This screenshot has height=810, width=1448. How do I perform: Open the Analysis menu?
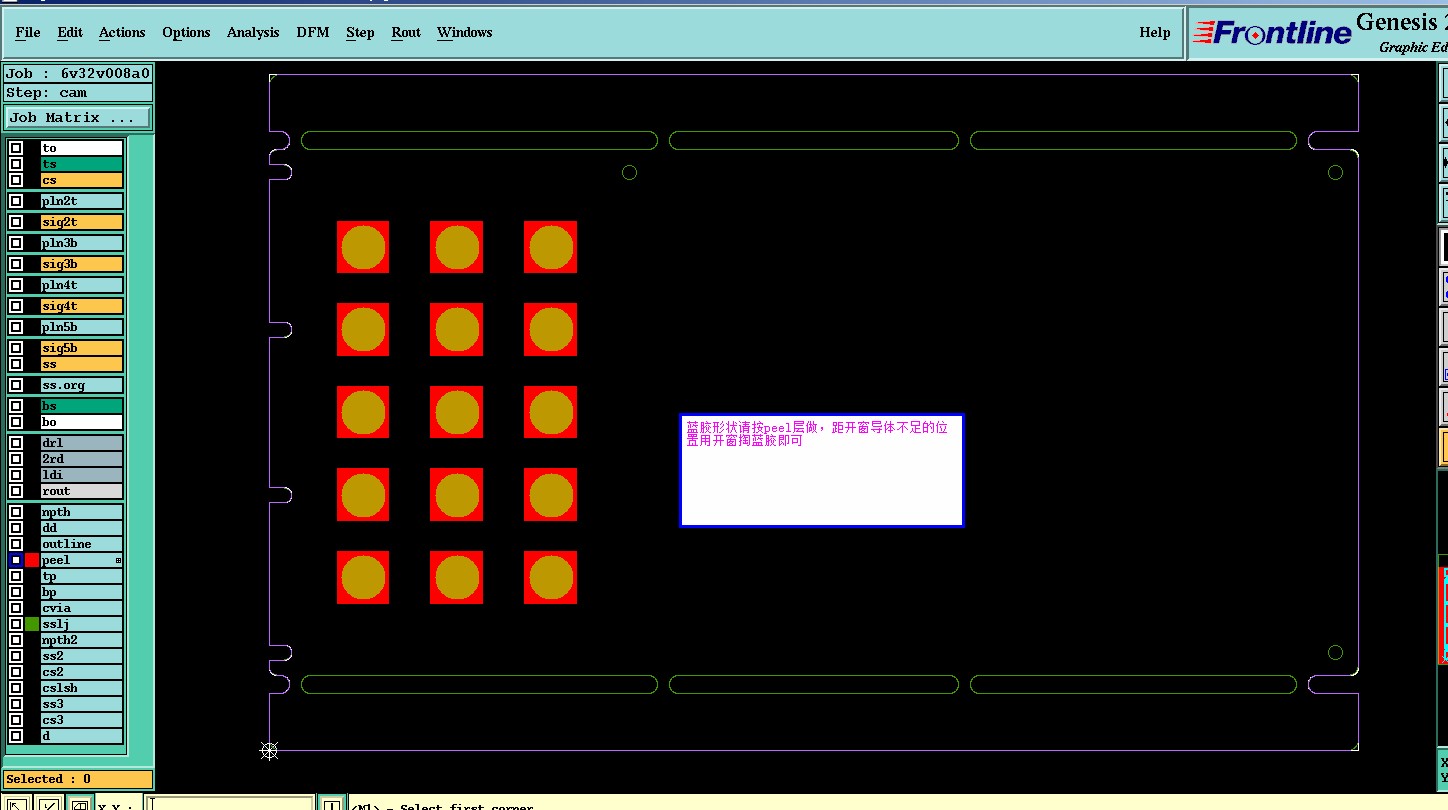[253, 32]
